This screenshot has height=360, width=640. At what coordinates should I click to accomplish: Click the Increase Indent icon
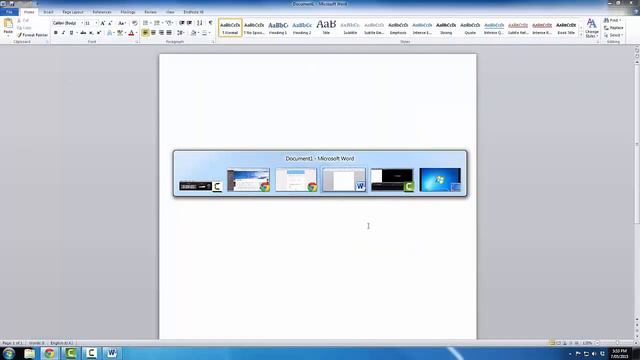click(189, 23)
